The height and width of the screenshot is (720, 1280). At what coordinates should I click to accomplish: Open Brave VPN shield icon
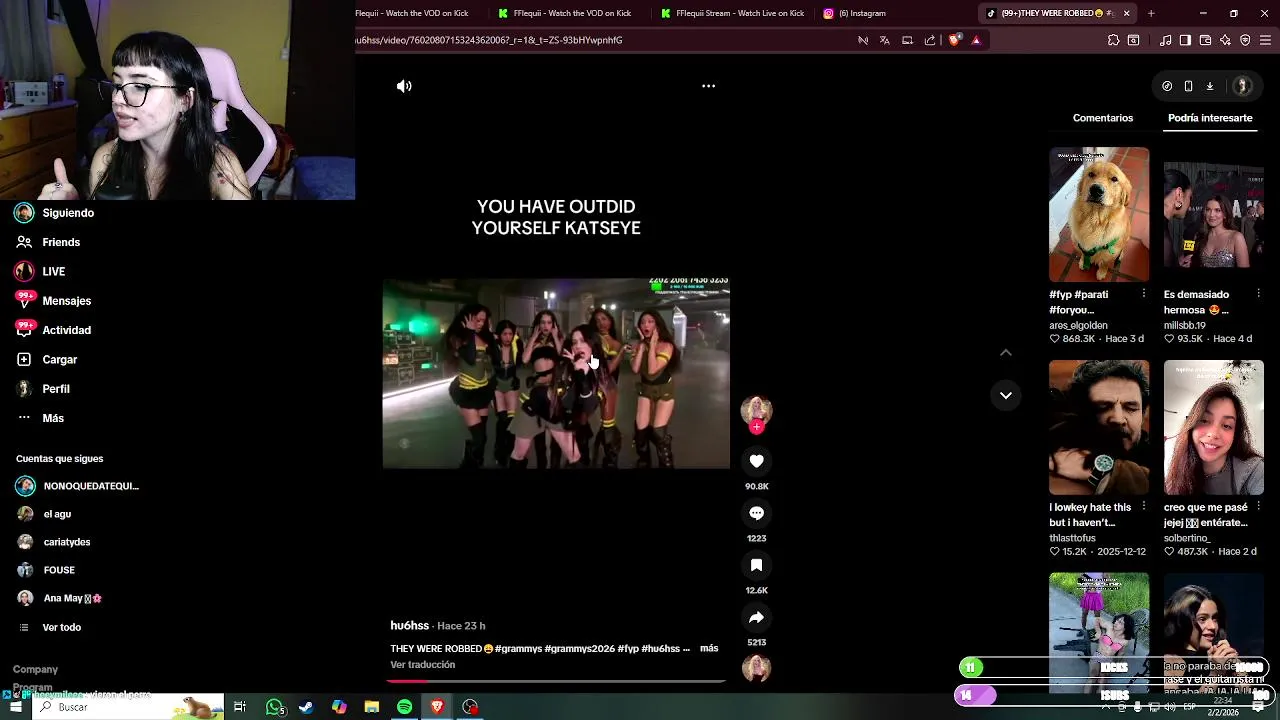tap(1245, 40)
